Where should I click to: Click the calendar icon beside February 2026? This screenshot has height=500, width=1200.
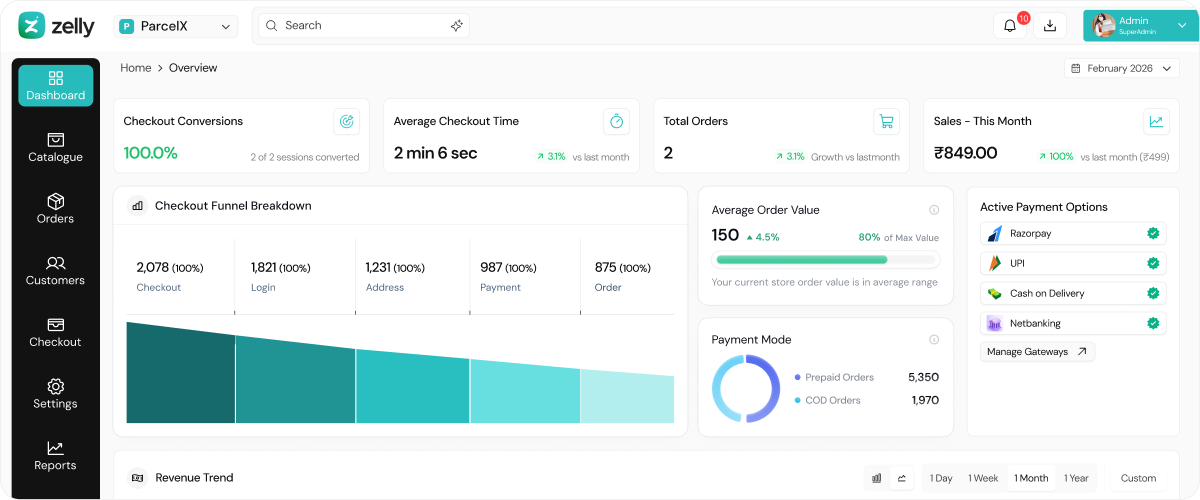click(x=1076, y=68)
